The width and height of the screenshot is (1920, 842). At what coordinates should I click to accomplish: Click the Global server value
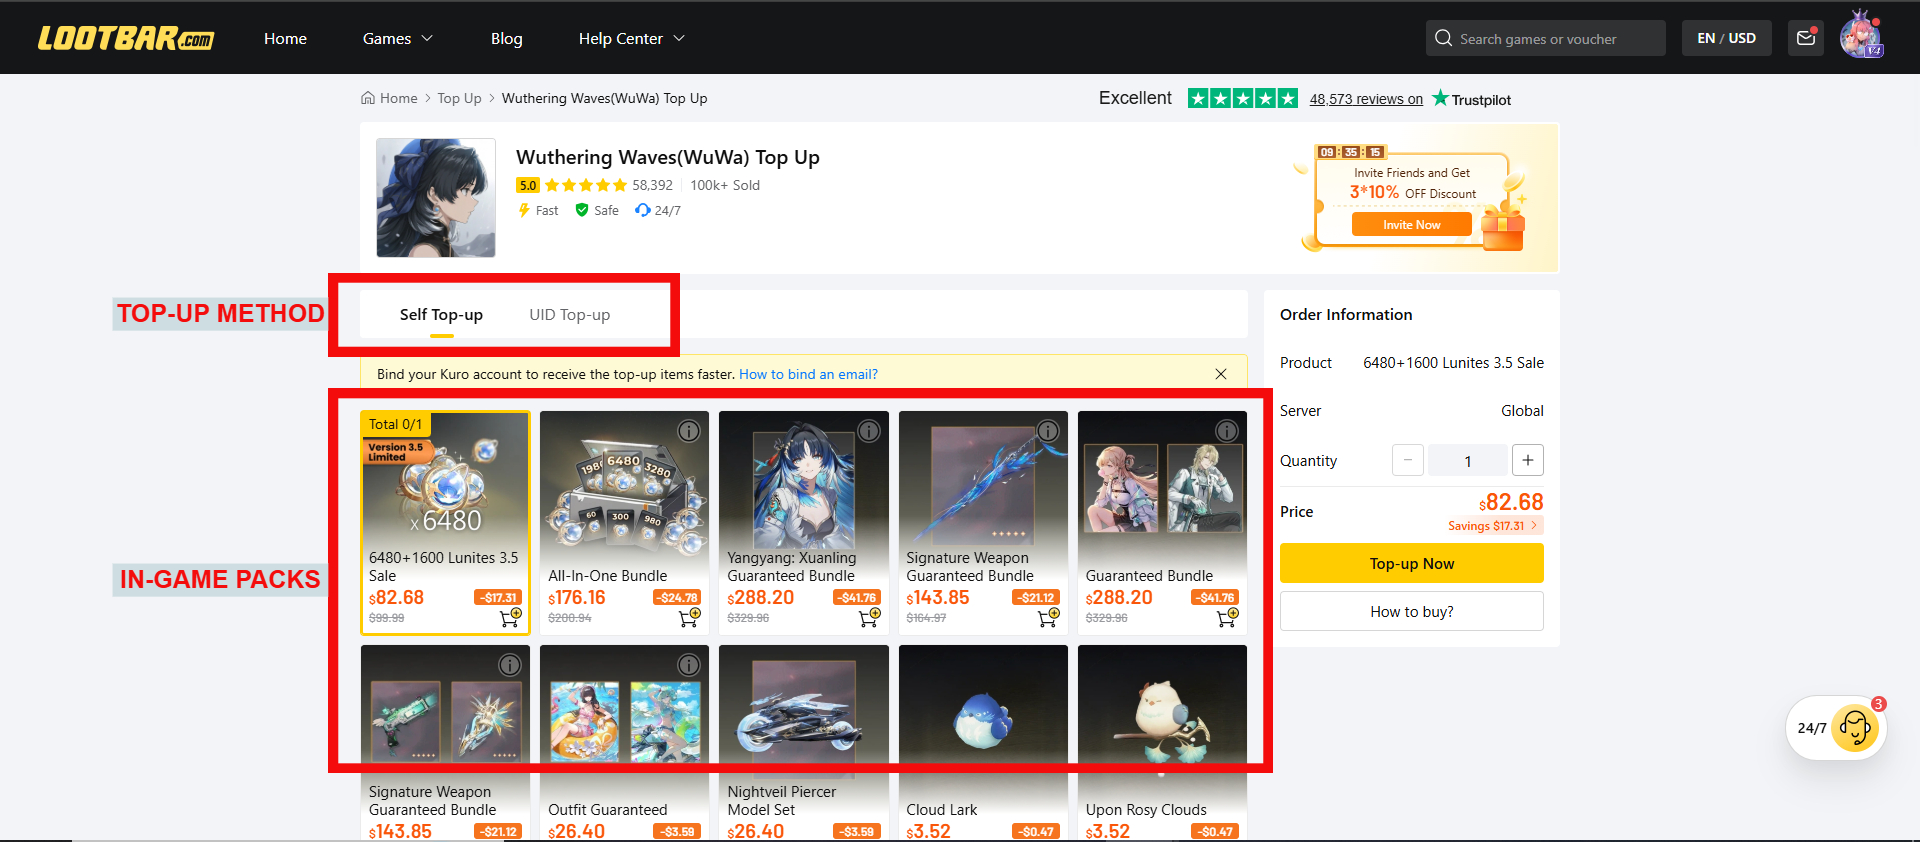1522,411
